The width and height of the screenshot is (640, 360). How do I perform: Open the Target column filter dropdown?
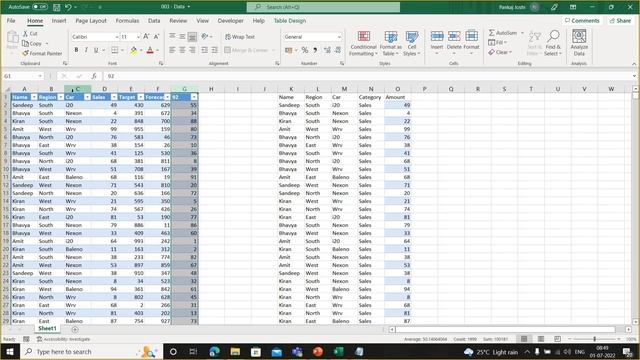[141, 97]
